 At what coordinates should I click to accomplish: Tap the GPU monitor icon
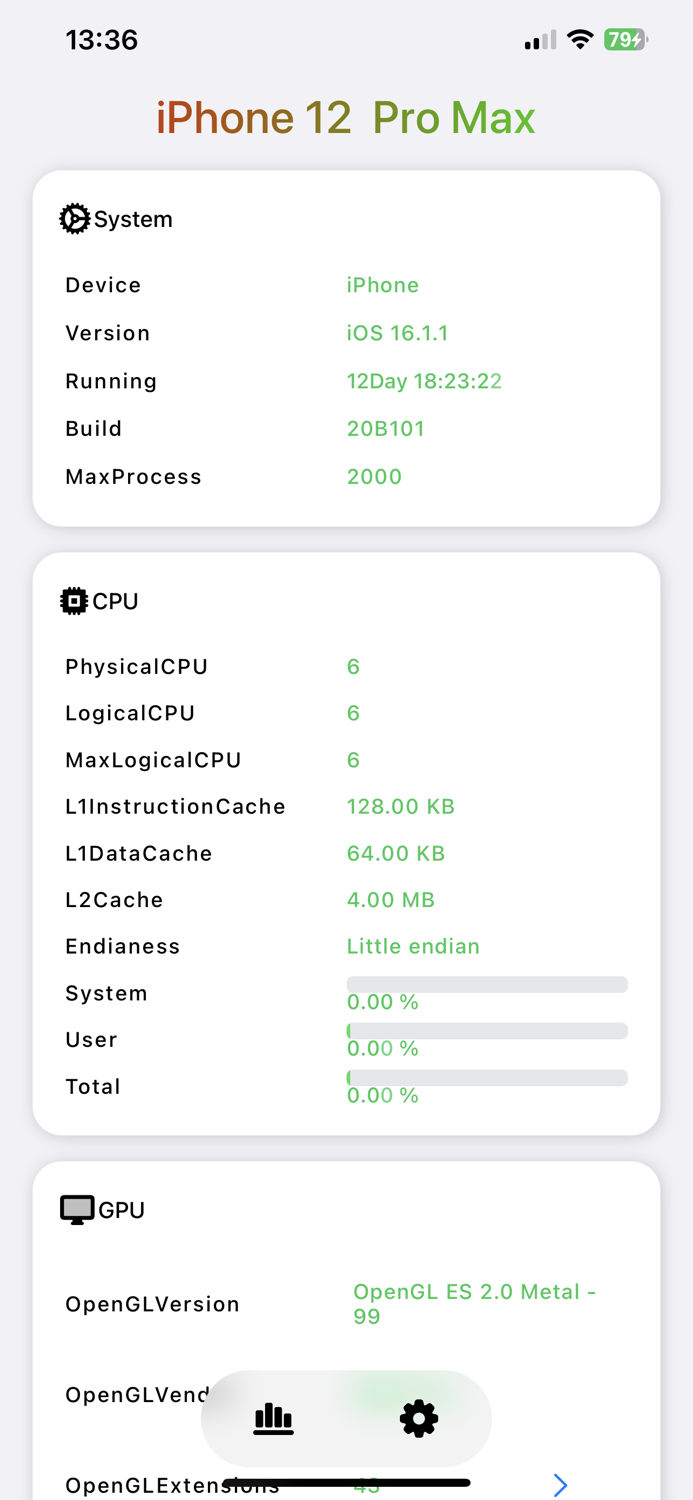[x=74, y=1209]
